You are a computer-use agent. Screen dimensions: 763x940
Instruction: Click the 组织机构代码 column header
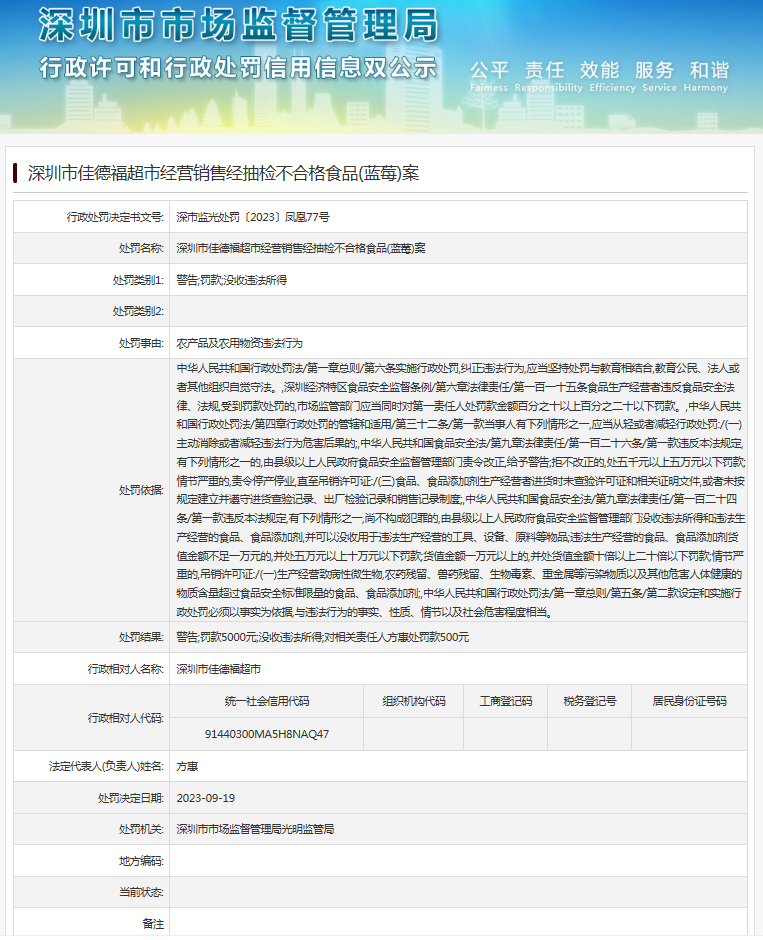(x=414, y=701)
